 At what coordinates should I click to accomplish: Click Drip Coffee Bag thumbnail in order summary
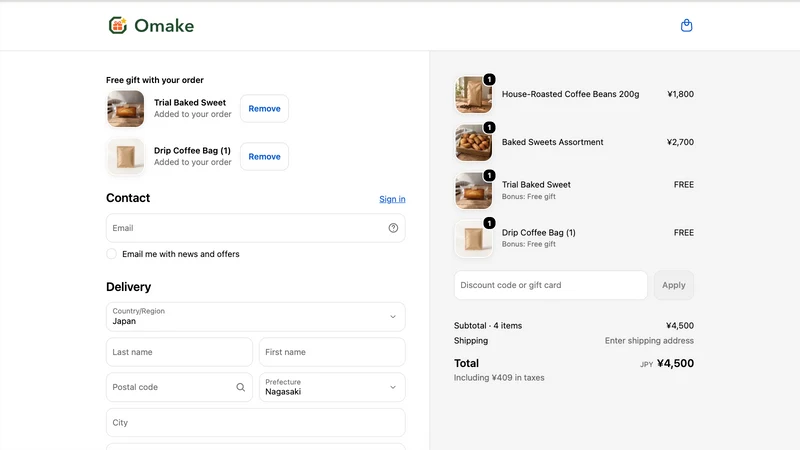point(473,238)
